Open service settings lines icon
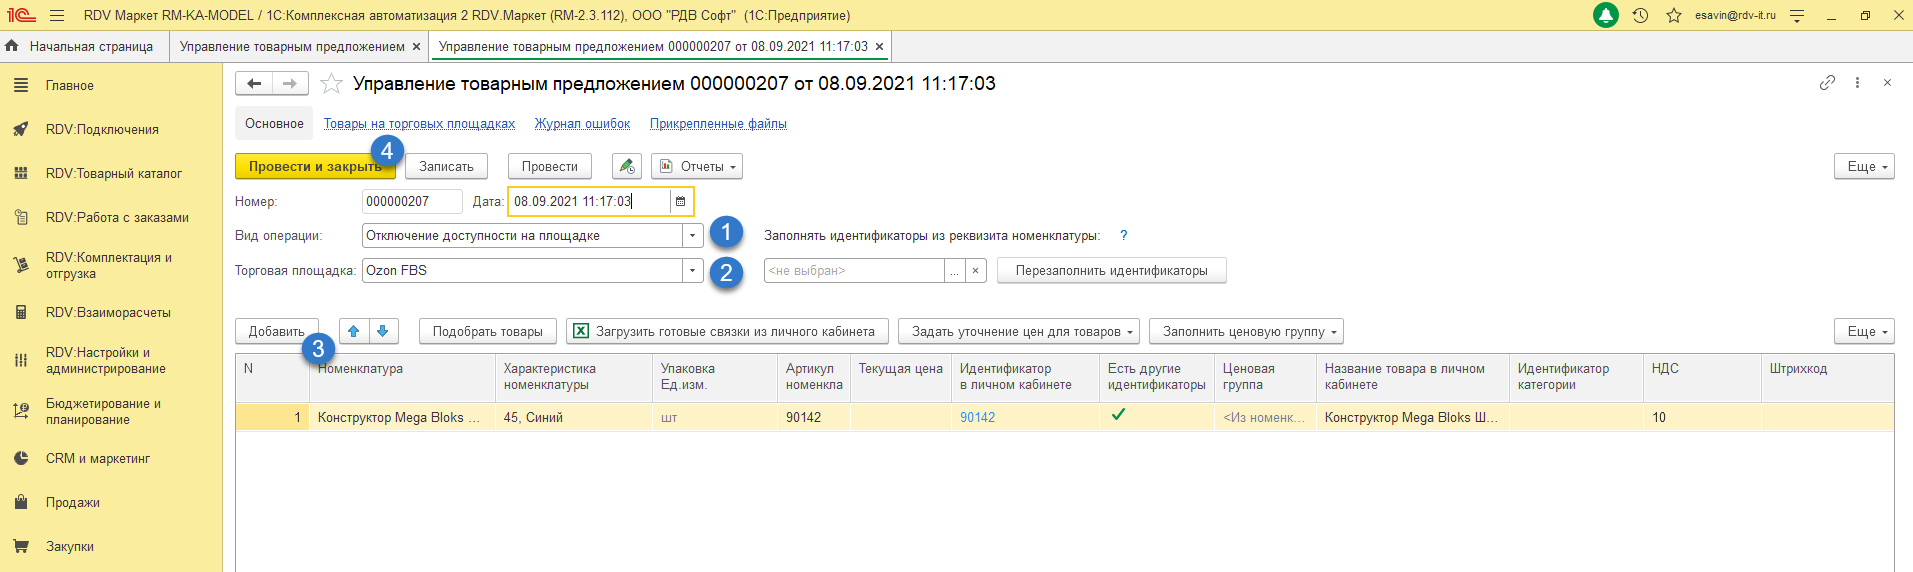Image resolution: width=1913 pixels, height=572 pixels. pos(1797,15)
